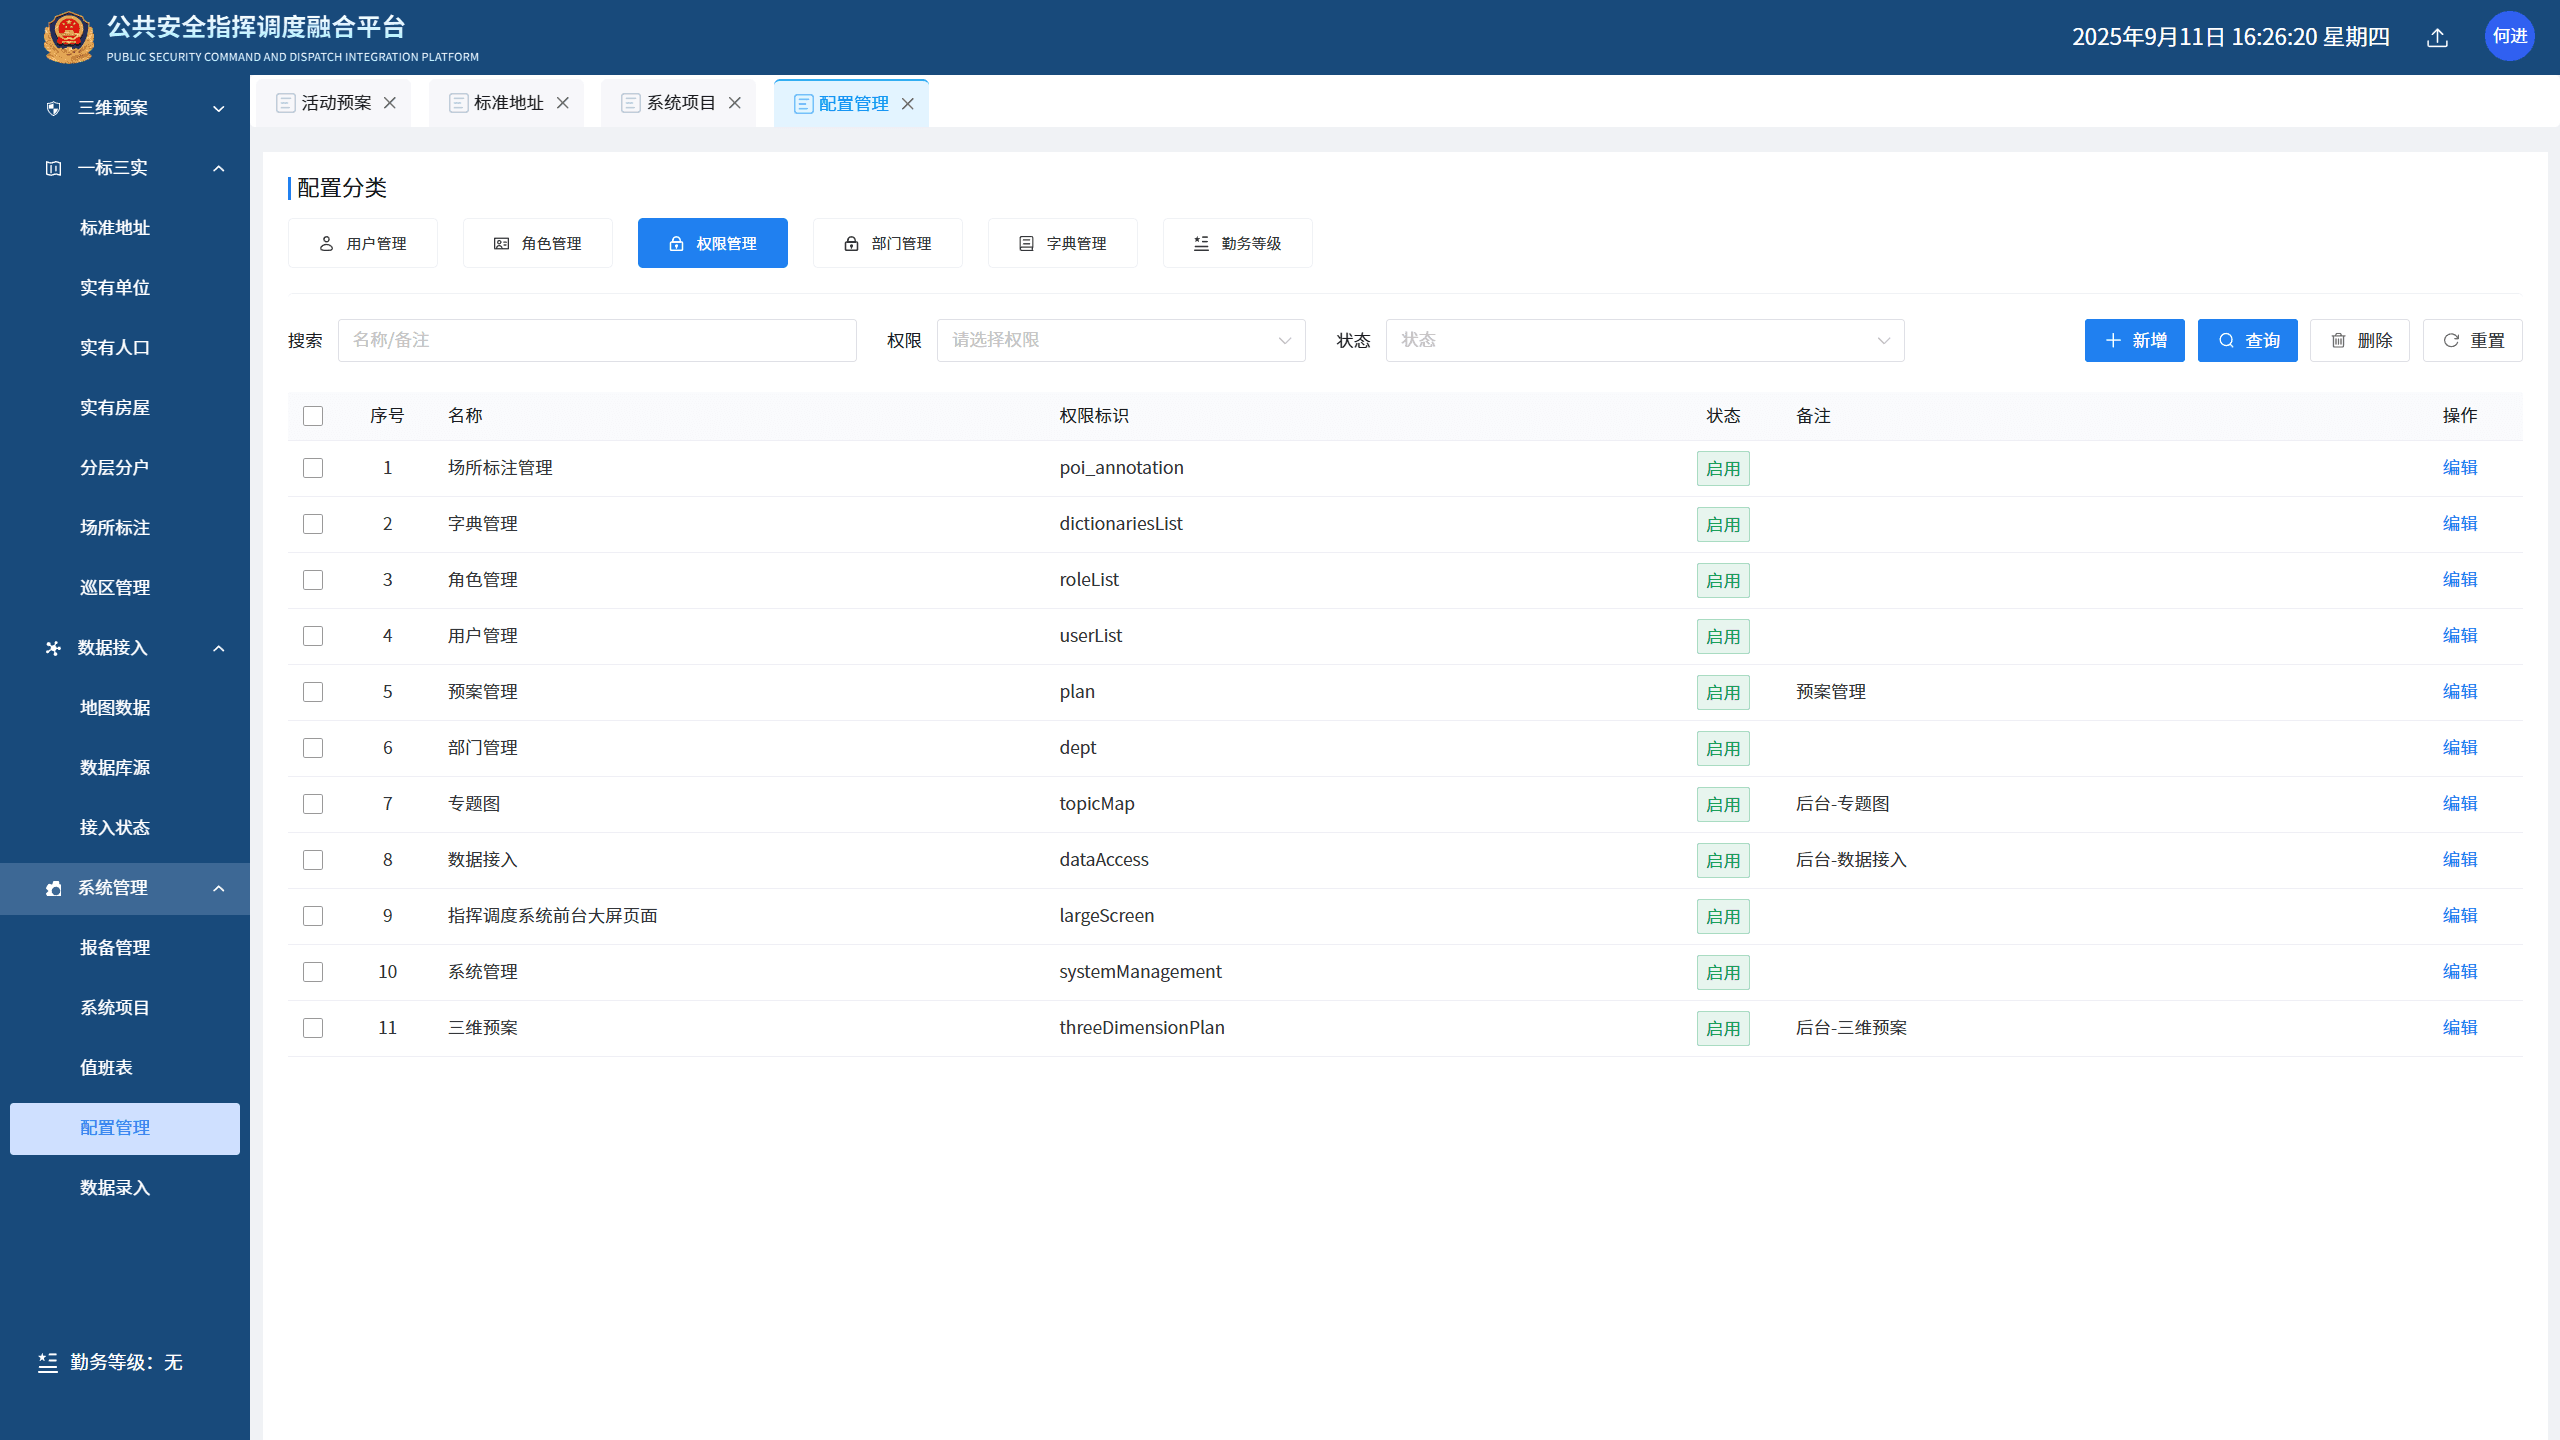This screenshot has height=1440, width=2560.
Task: Click the 重置 reset button
Action: [x=2473, y=341]
